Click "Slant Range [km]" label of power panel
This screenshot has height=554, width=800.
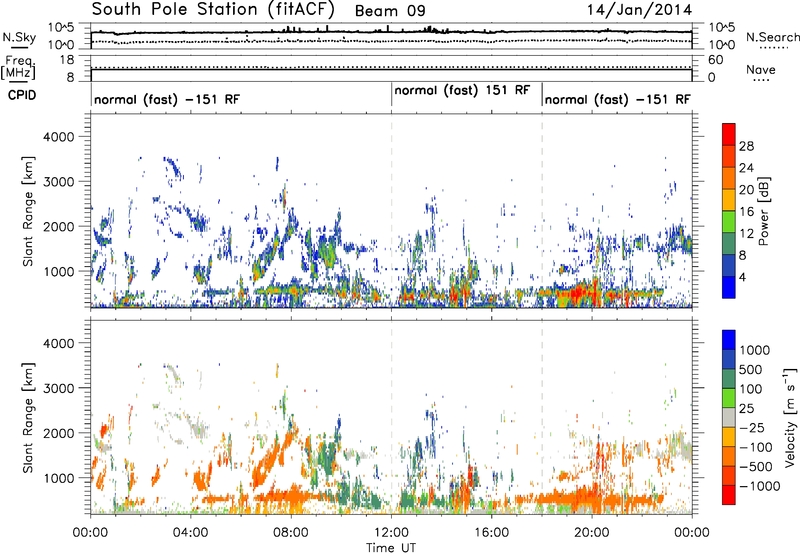(28, 211)
